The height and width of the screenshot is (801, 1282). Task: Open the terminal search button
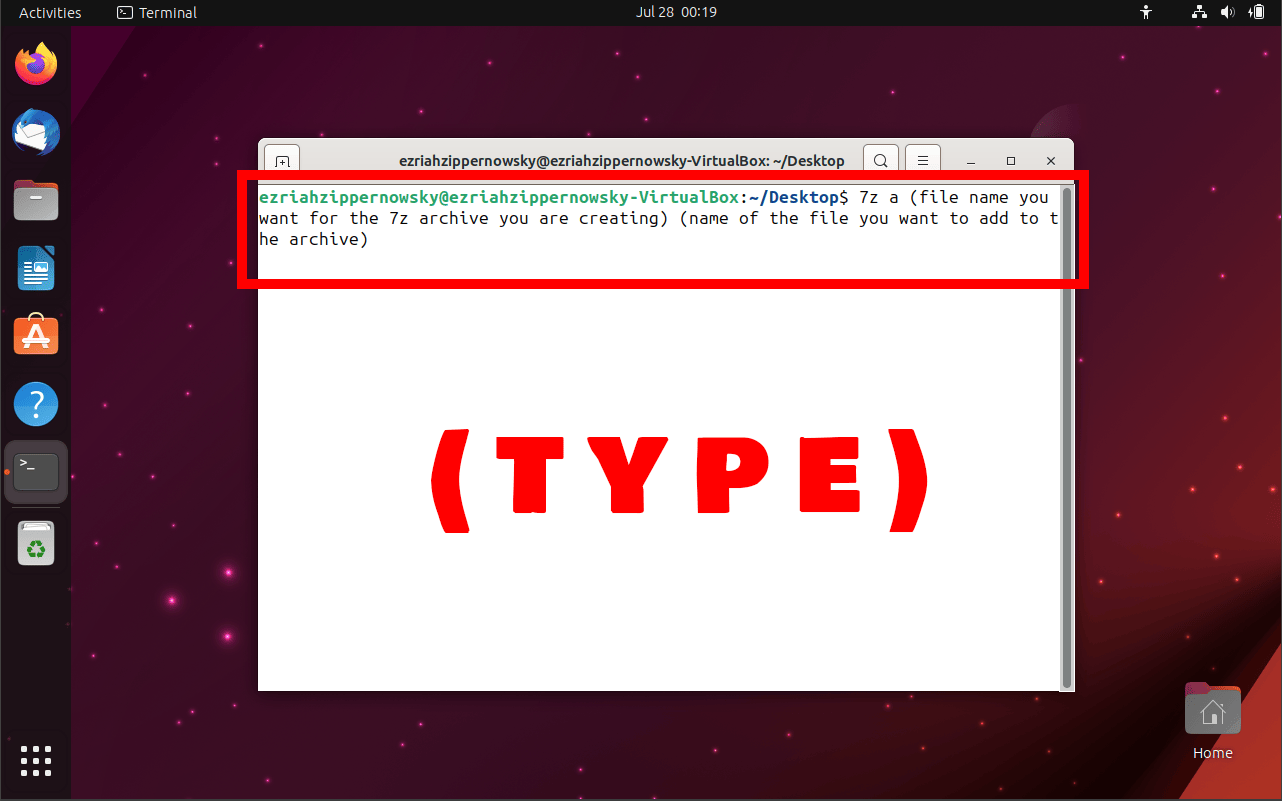tap(880, 160)
